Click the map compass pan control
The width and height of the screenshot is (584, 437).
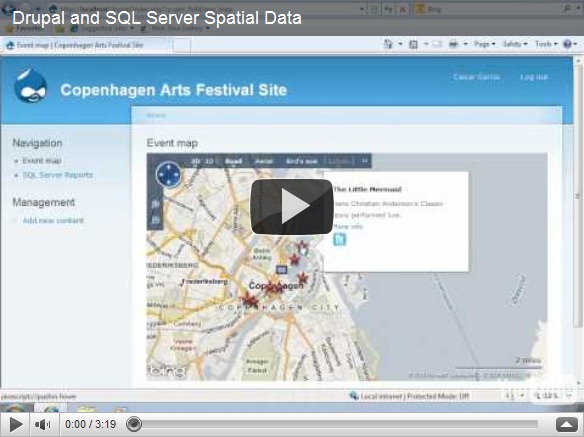[x=168, y=174]
